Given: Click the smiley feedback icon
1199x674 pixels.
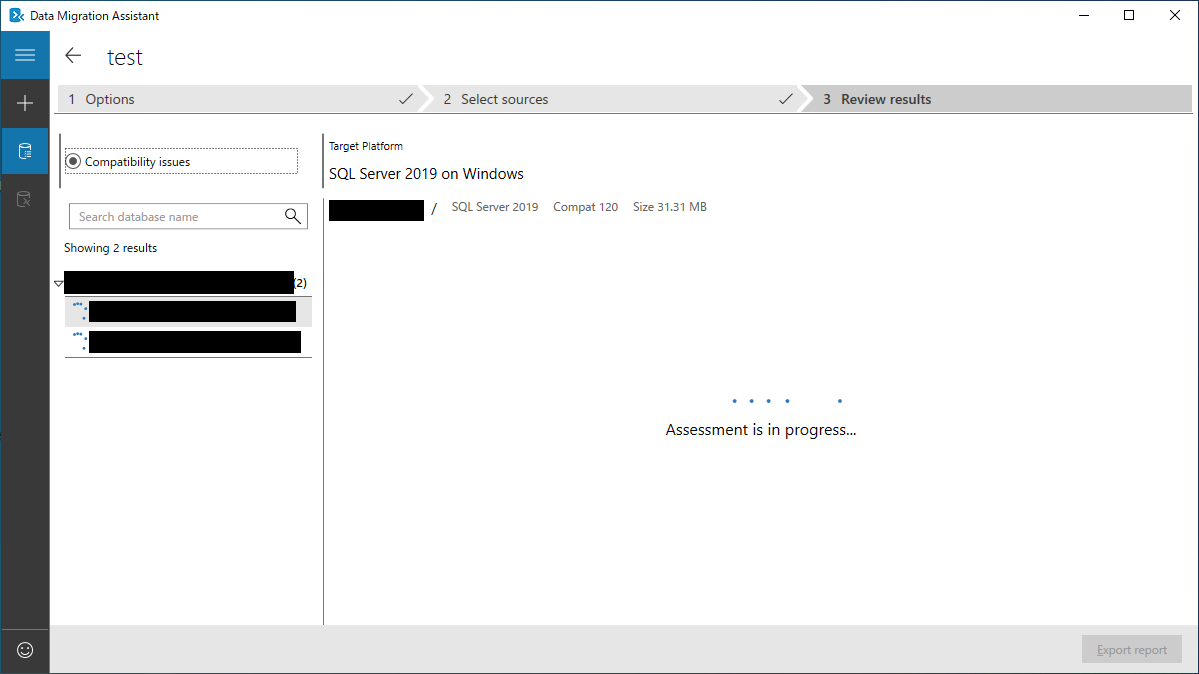Looking at the screenshot, I should pos(24,650).
